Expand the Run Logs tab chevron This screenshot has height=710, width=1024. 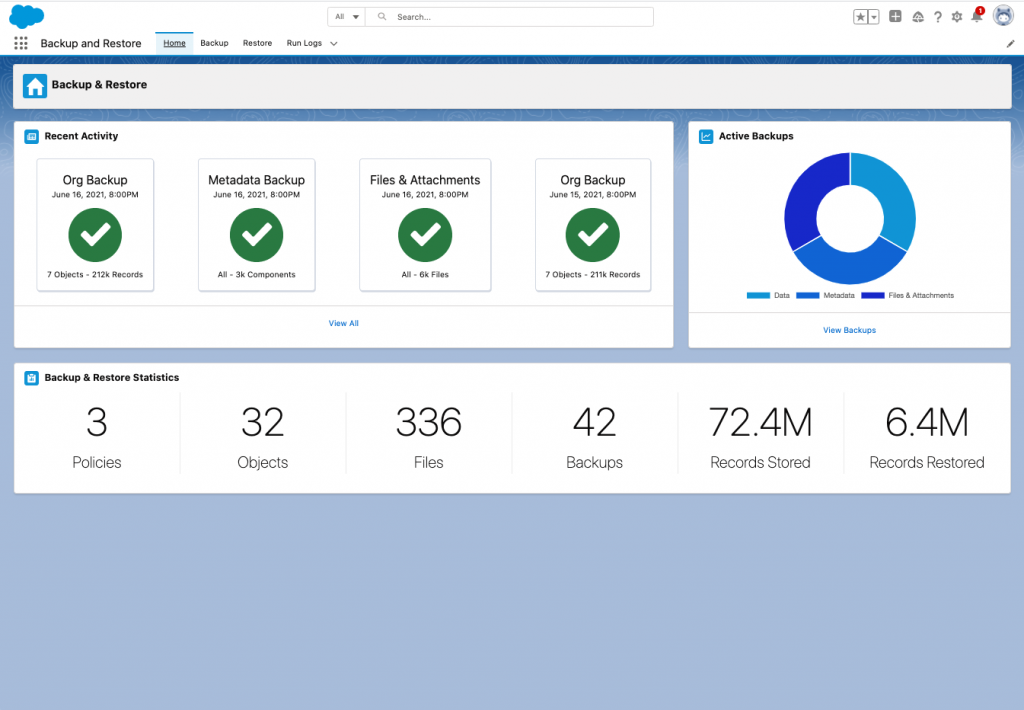334,44
